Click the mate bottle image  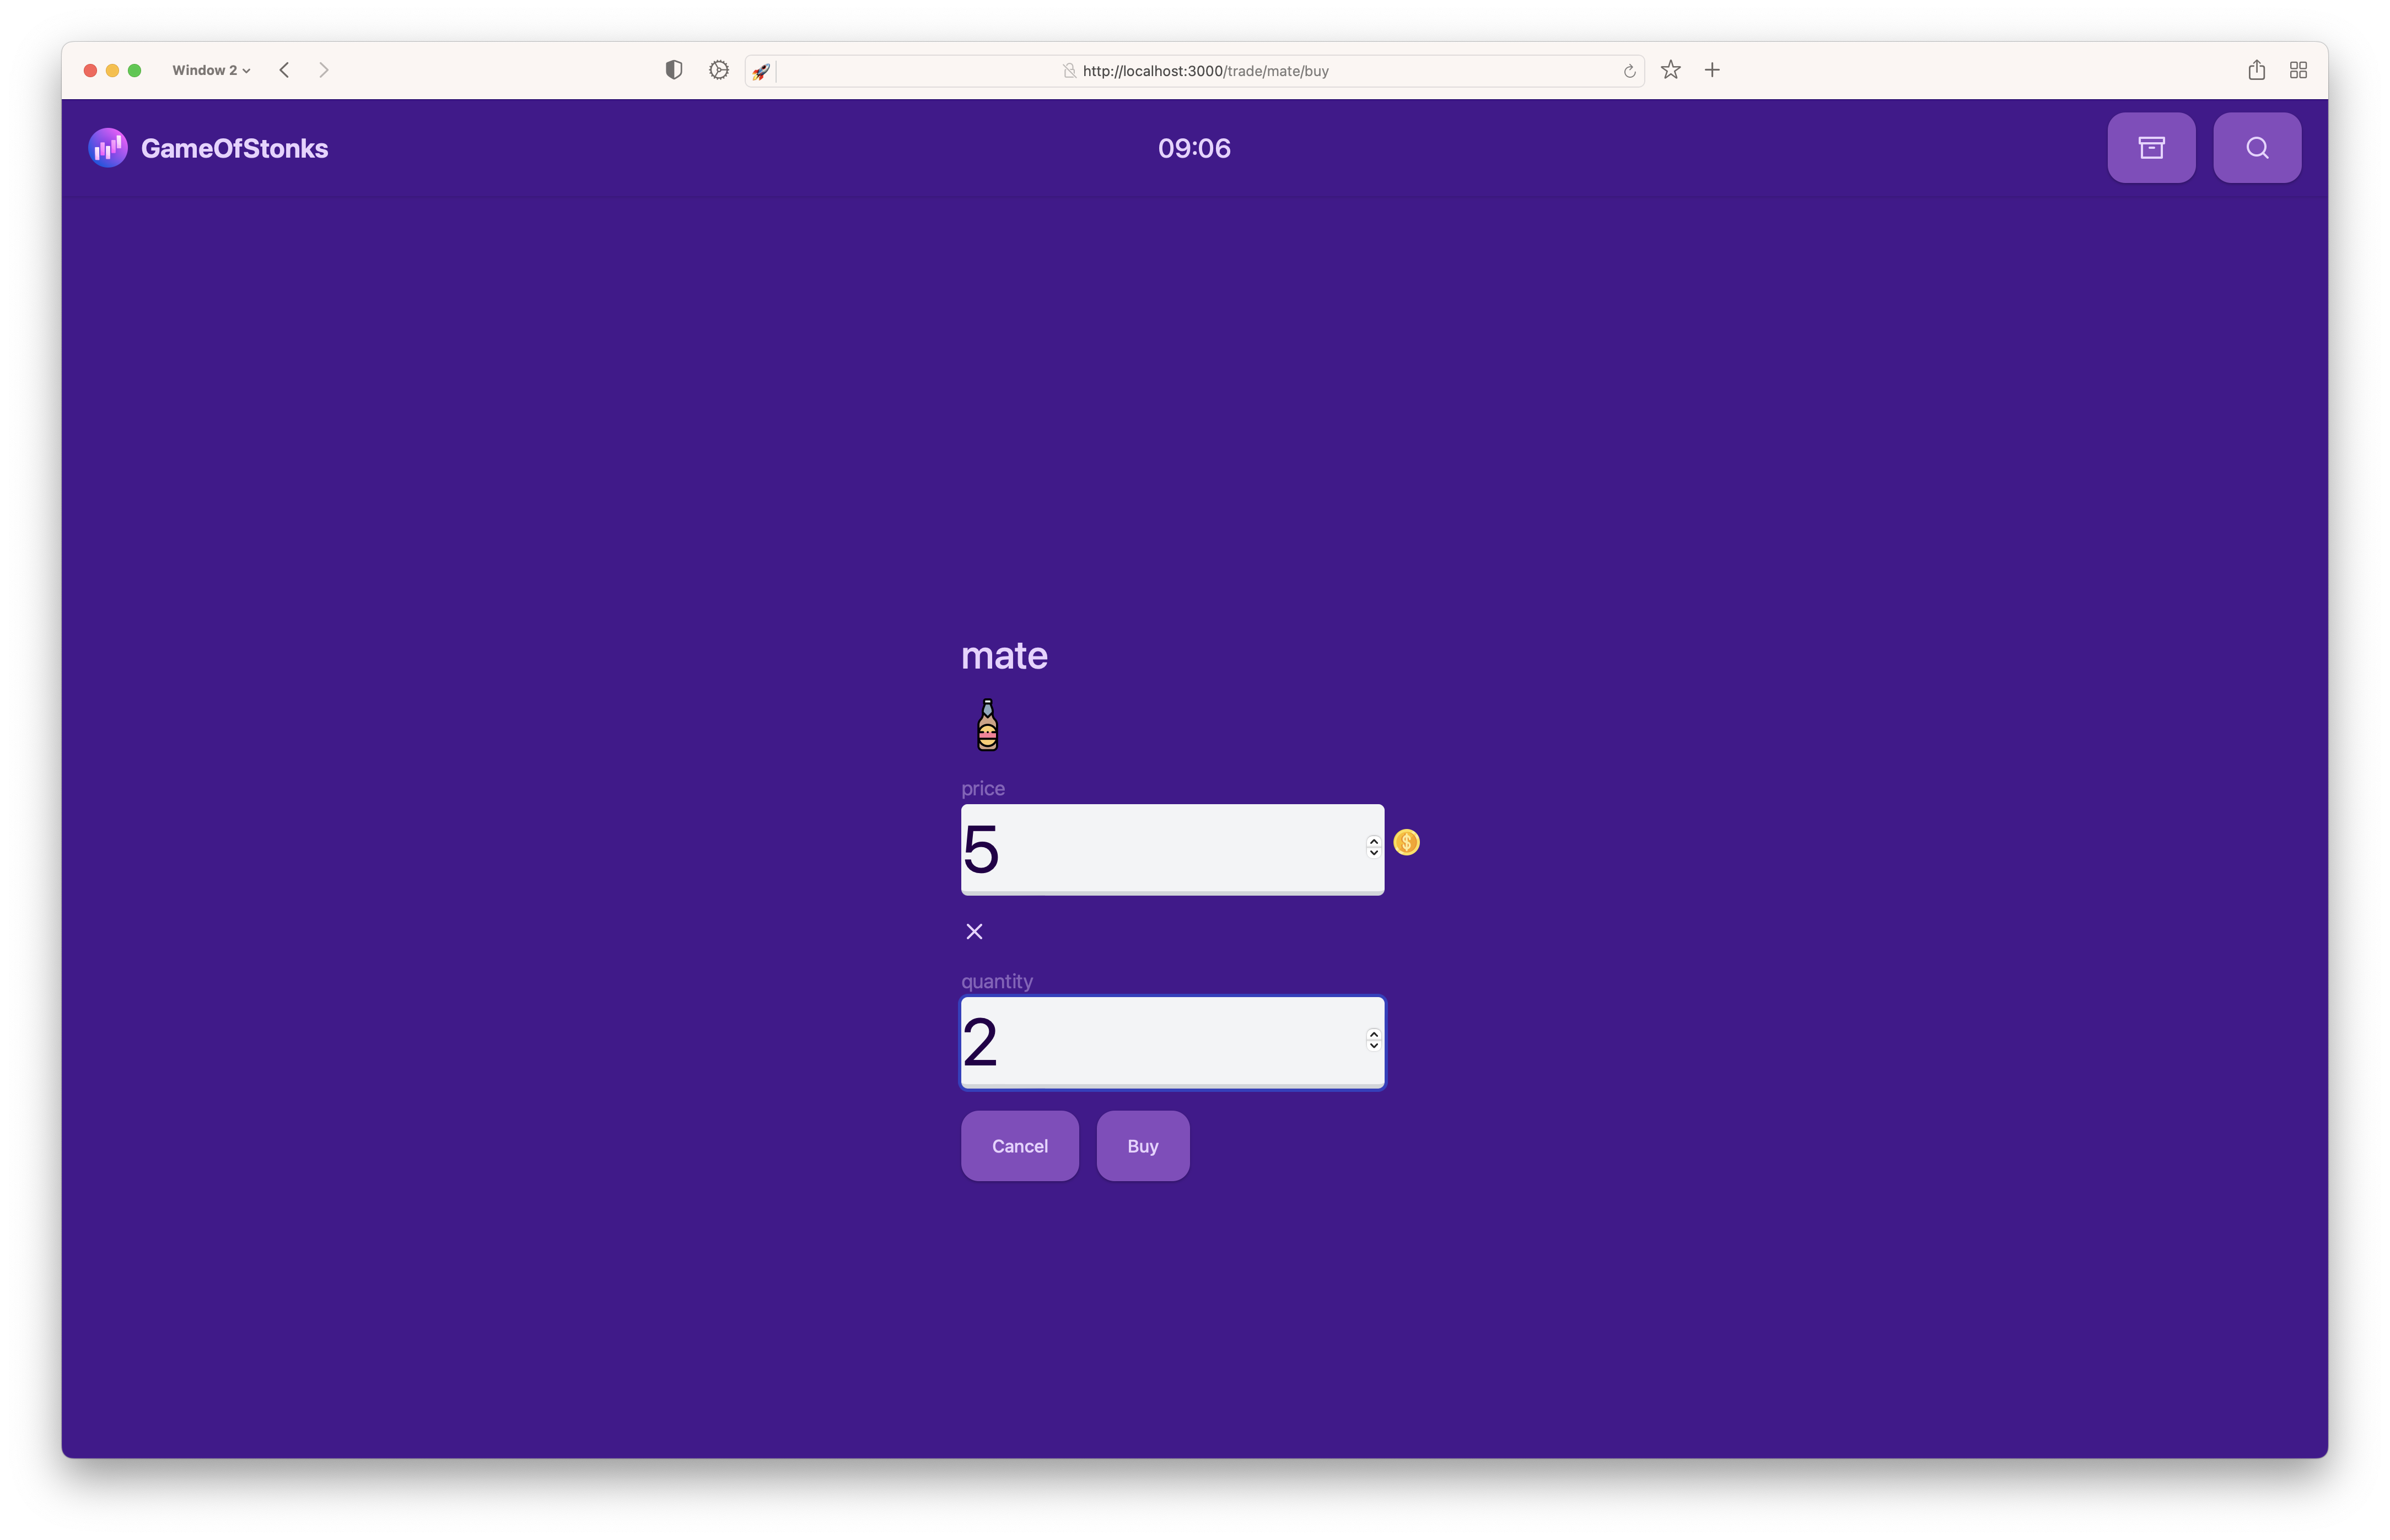(x=987, y=725)
